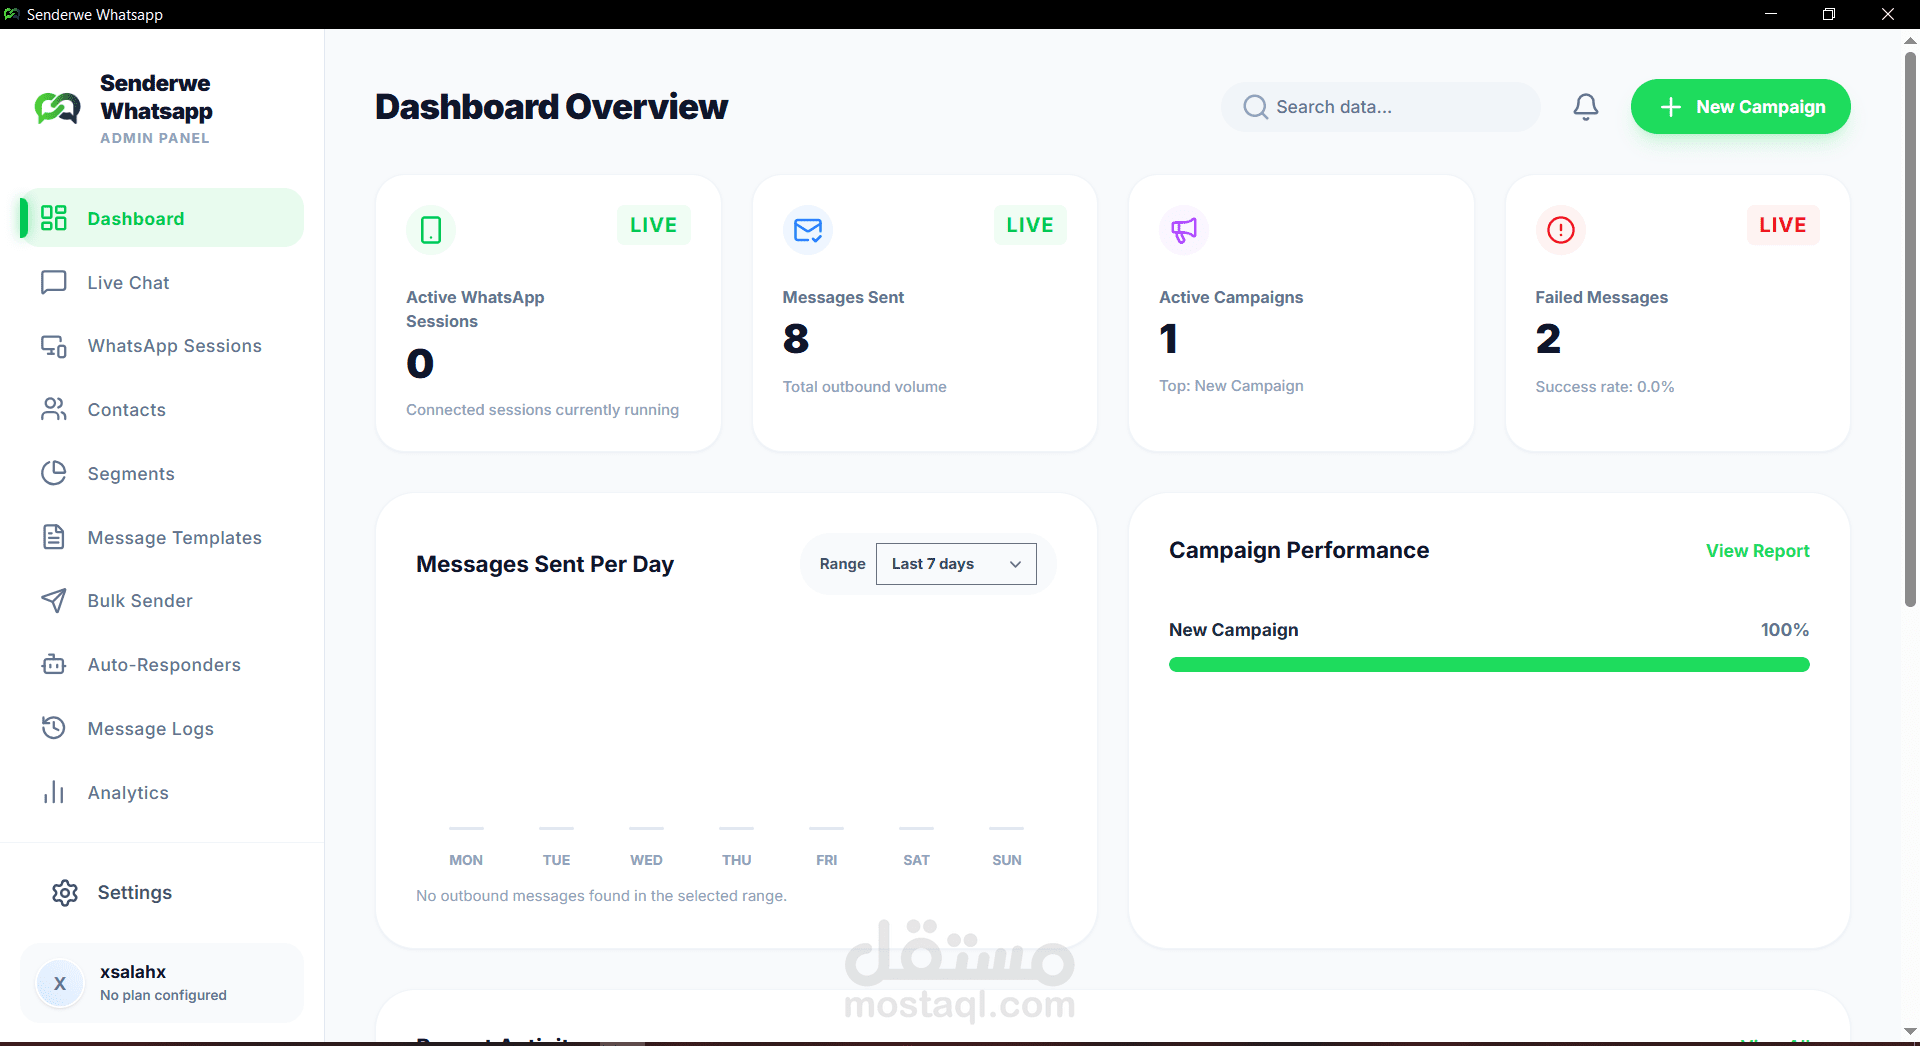The height and width of the screenshot is (1046, 1920).
Task: Click the Dashboard Overview heading
Action: pyautogui.click(x=551, y=107)
